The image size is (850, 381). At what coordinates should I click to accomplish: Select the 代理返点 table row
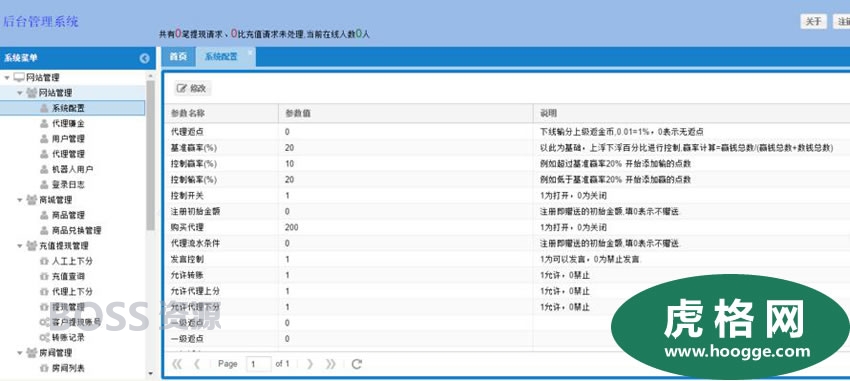(507, 132)
